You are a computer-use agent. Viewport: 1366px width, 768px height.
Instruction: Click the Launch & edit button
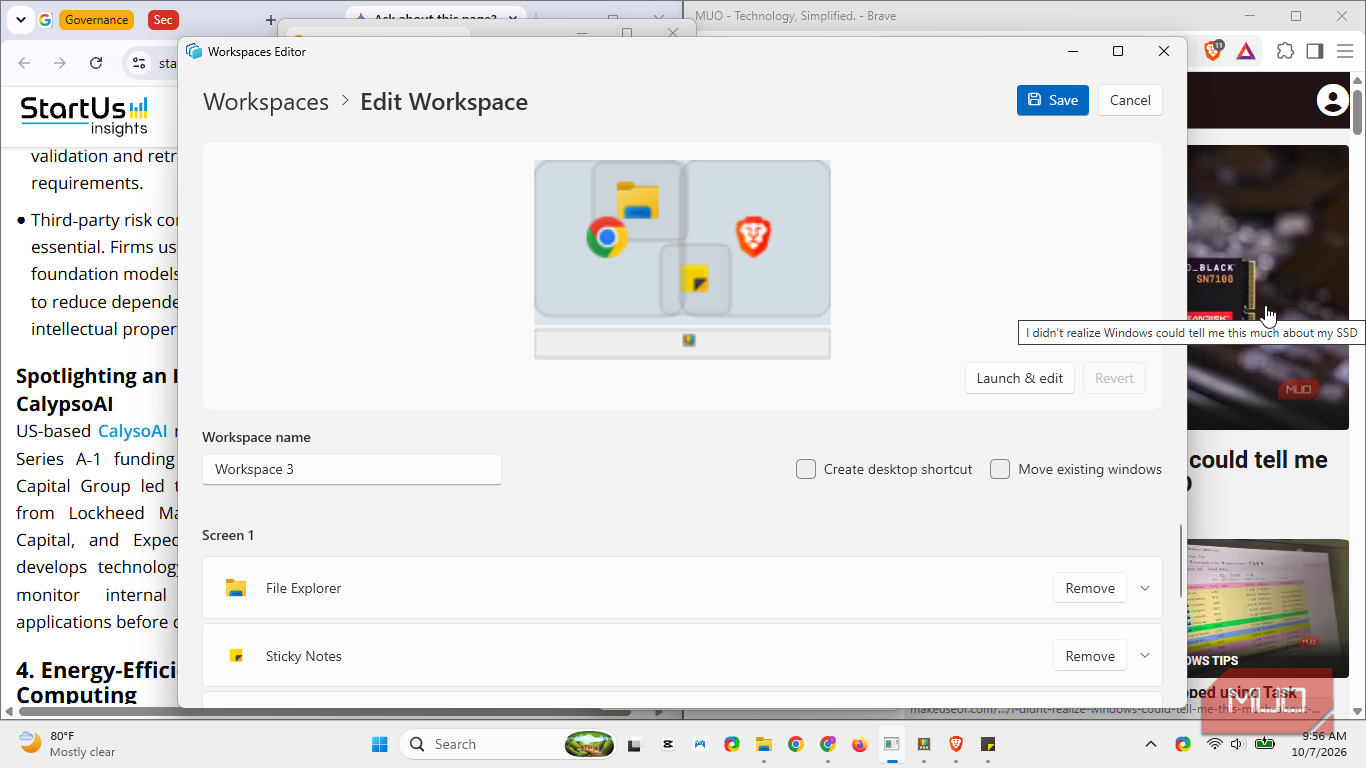click(x=1020, y=378)
